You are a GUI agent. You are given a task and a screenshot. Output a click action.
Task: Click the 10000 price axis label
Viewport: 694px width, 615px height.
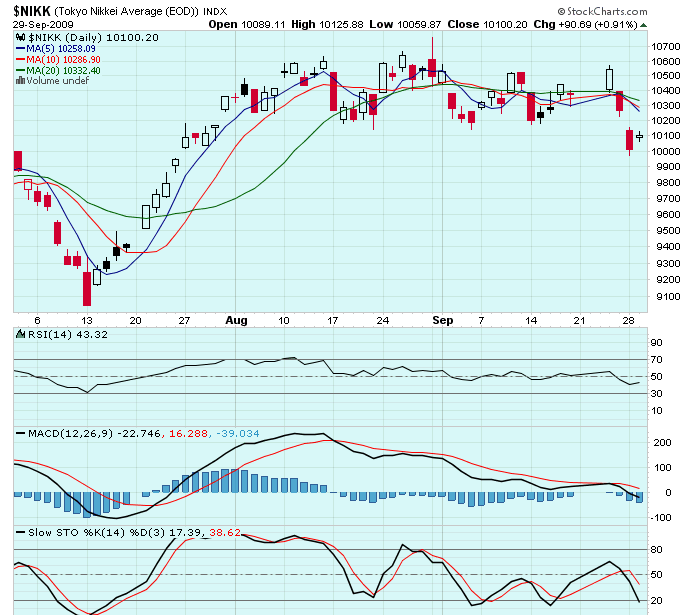click(x=665, y=151)
